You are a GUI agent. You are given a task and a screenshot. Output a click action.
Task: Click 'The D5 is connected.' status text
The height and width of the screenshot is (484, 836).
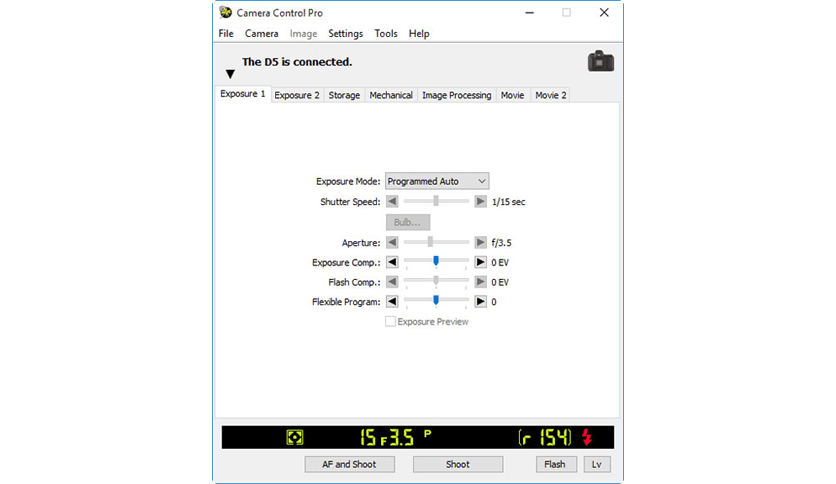tap(297, 62)
